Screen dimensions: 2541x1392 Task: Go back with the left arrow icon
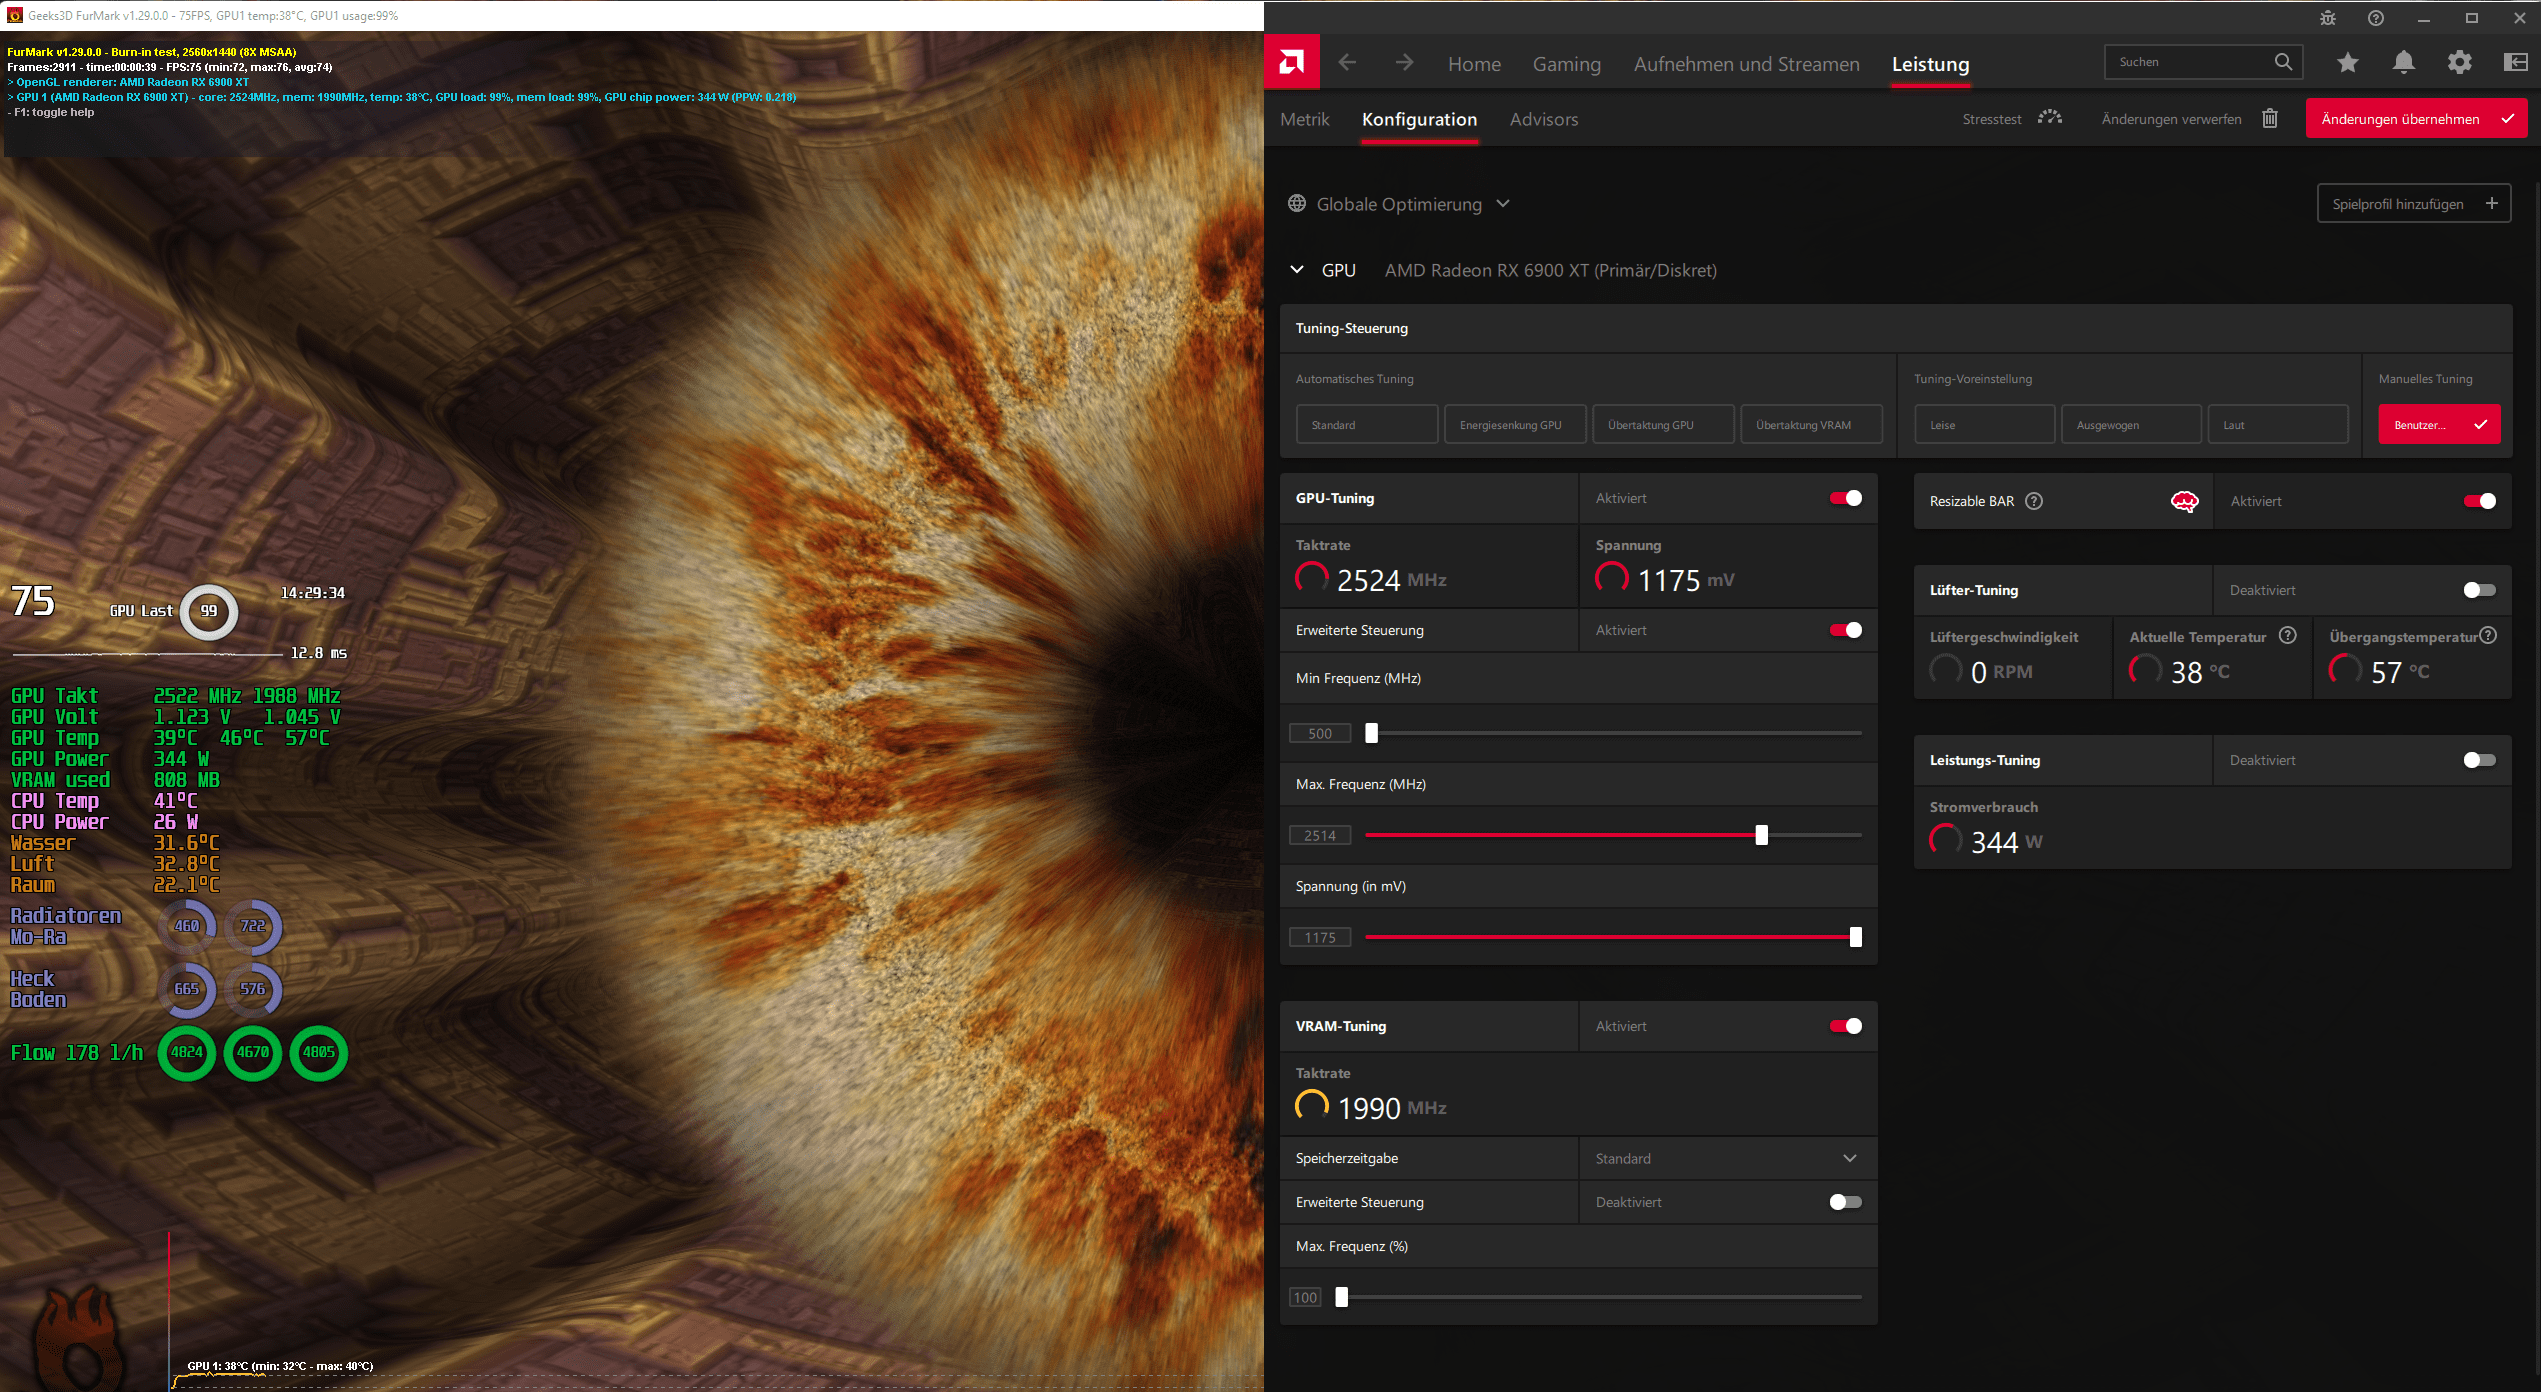[1347, 63]
